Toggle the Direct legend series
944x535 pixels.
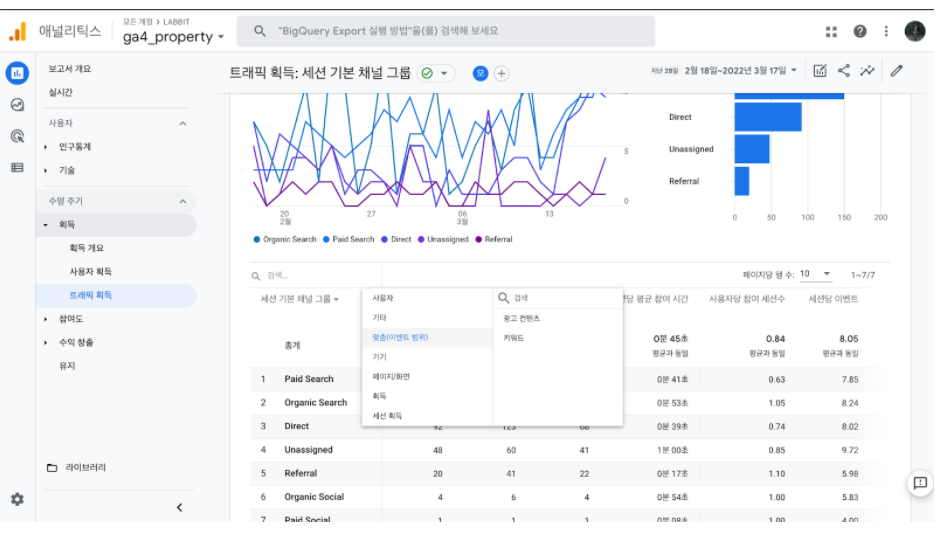(x=396, y=240)
